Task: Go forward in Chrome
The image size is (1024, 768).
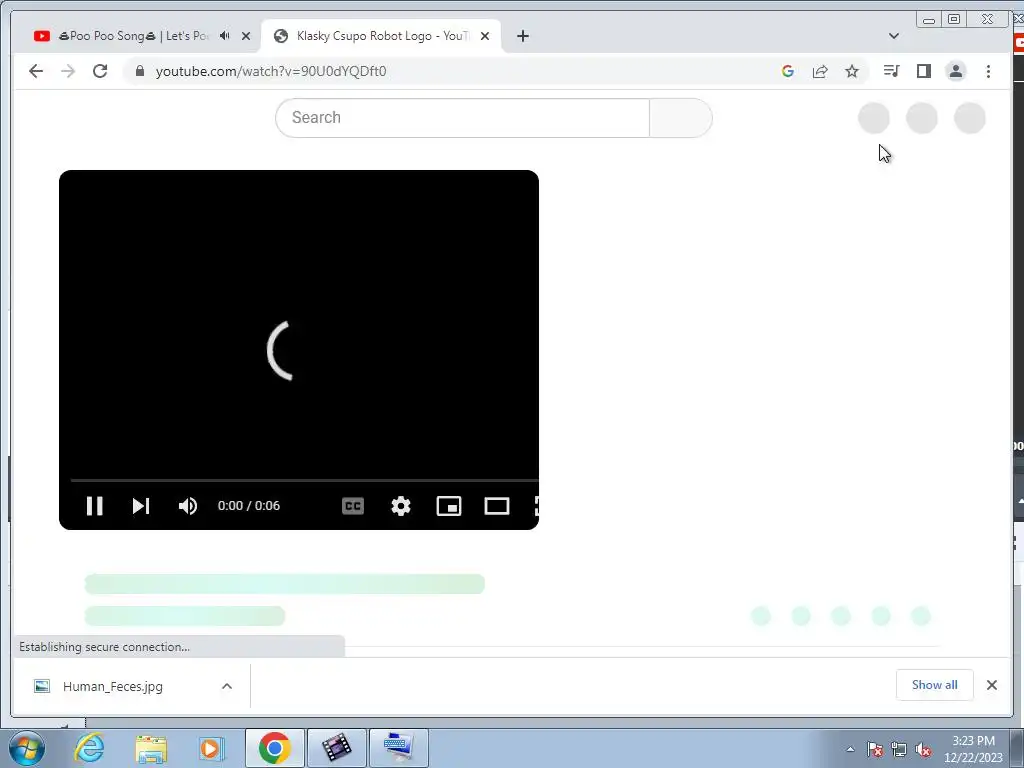Action: tap(68, 71)
